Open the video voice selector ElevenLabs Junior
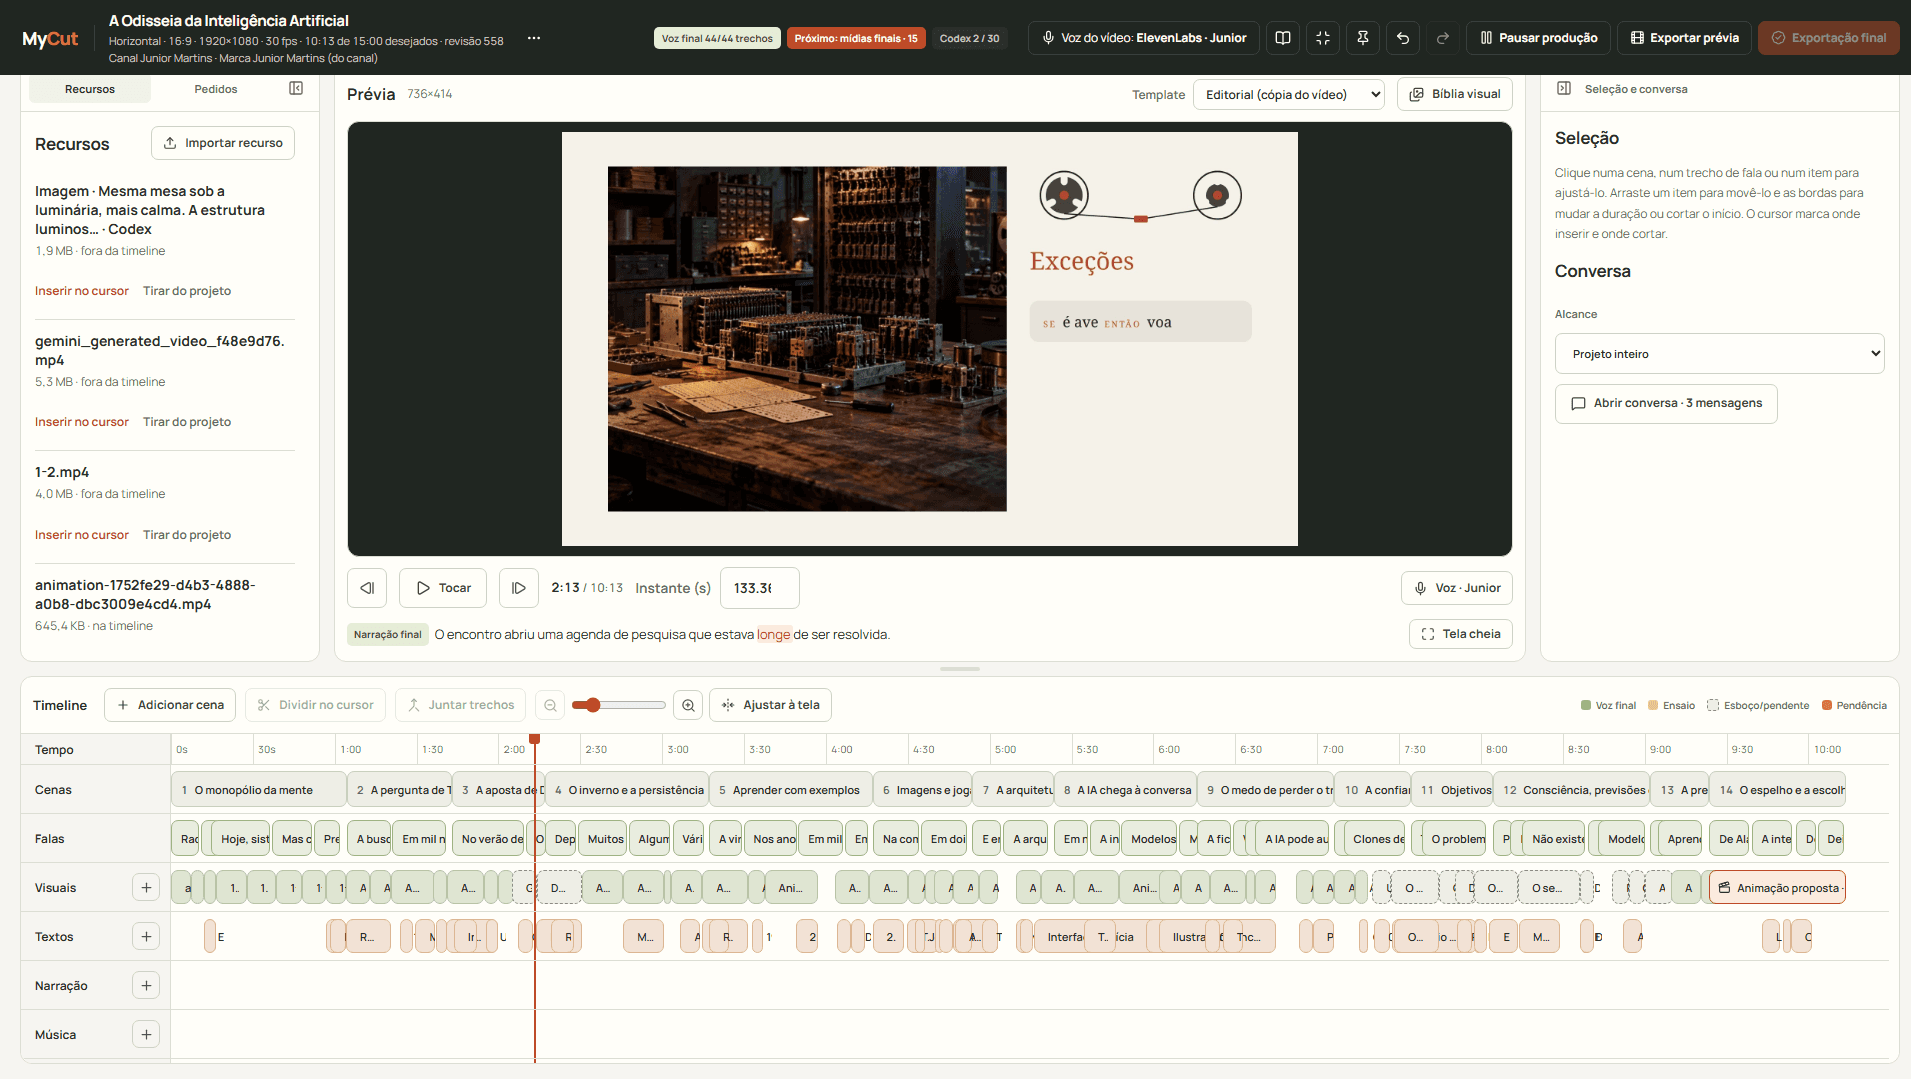Image resolution: width=1911 pixels, height=1079 pixels. pyautogui.click(x=1144, y=38)
